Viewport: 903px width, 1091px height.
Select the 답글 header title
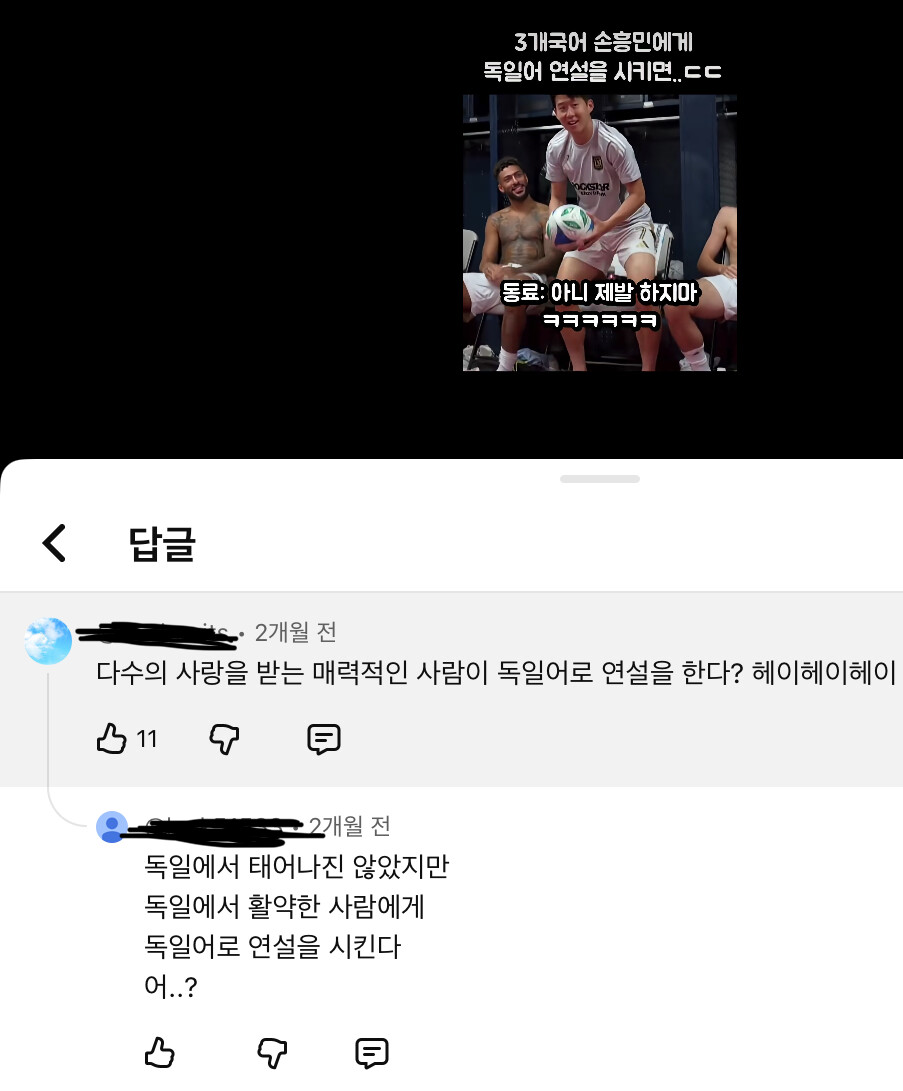coord(162,543)
